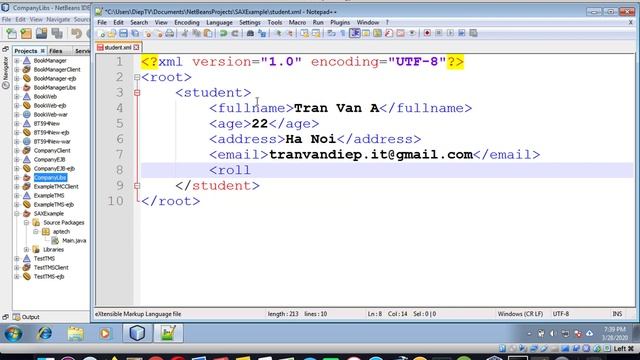The width and height of the screenshot is (640, 360).
Task: Click the NetBeans Undo toolbar icon
Action: click(76, 33)
